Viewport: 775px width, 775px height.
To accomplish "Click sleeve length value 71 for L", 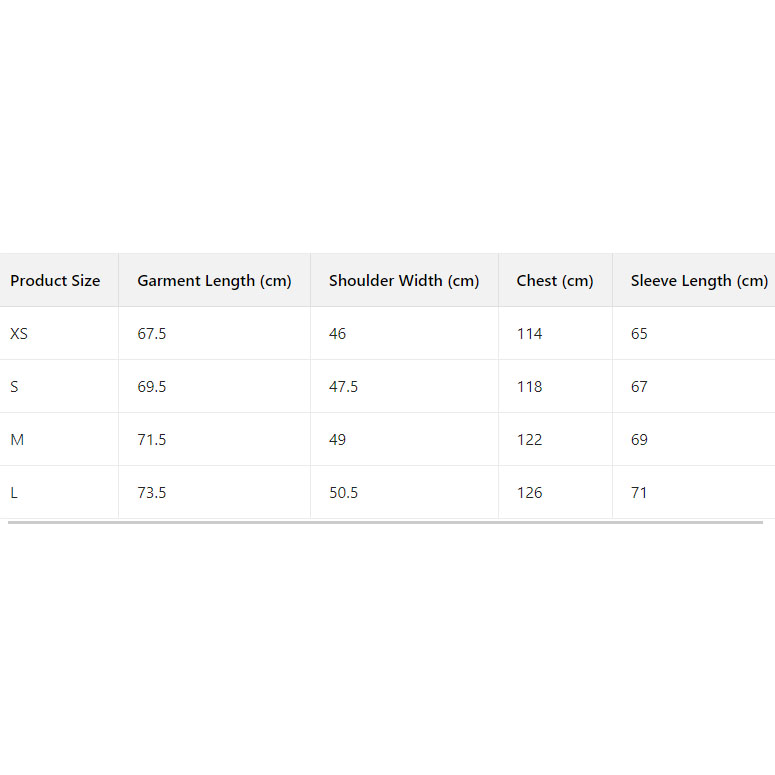I will pyautogui.click(x=639, y=493).
